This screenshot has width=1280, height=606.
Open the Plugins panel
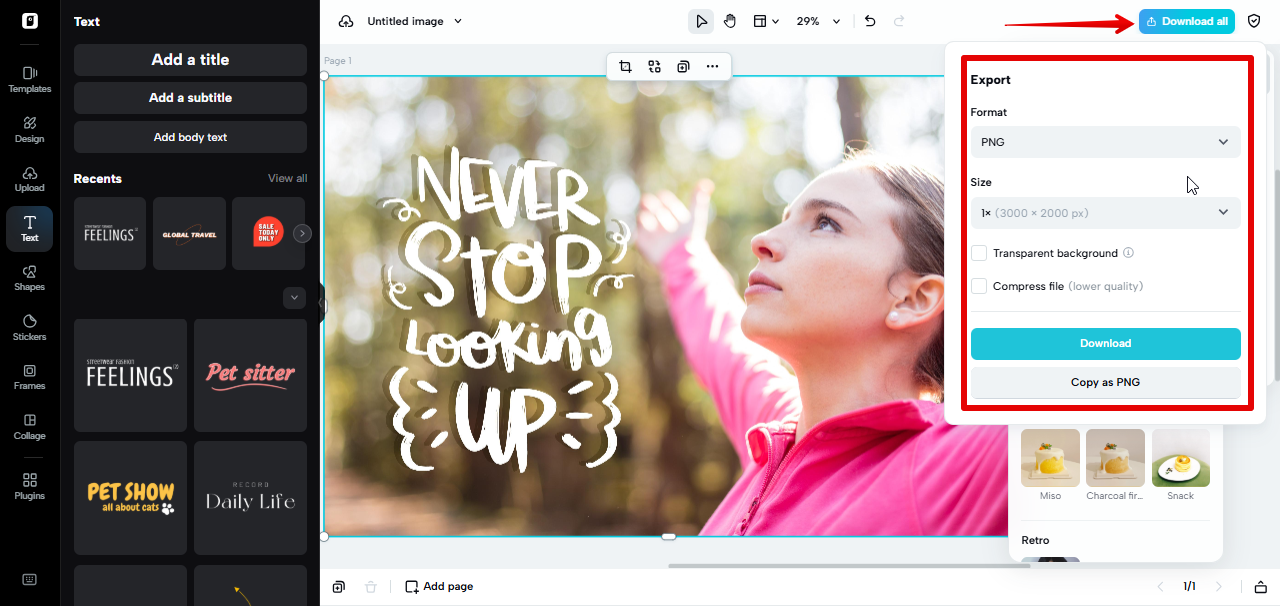pyautogui.click(x=29, y=487)
